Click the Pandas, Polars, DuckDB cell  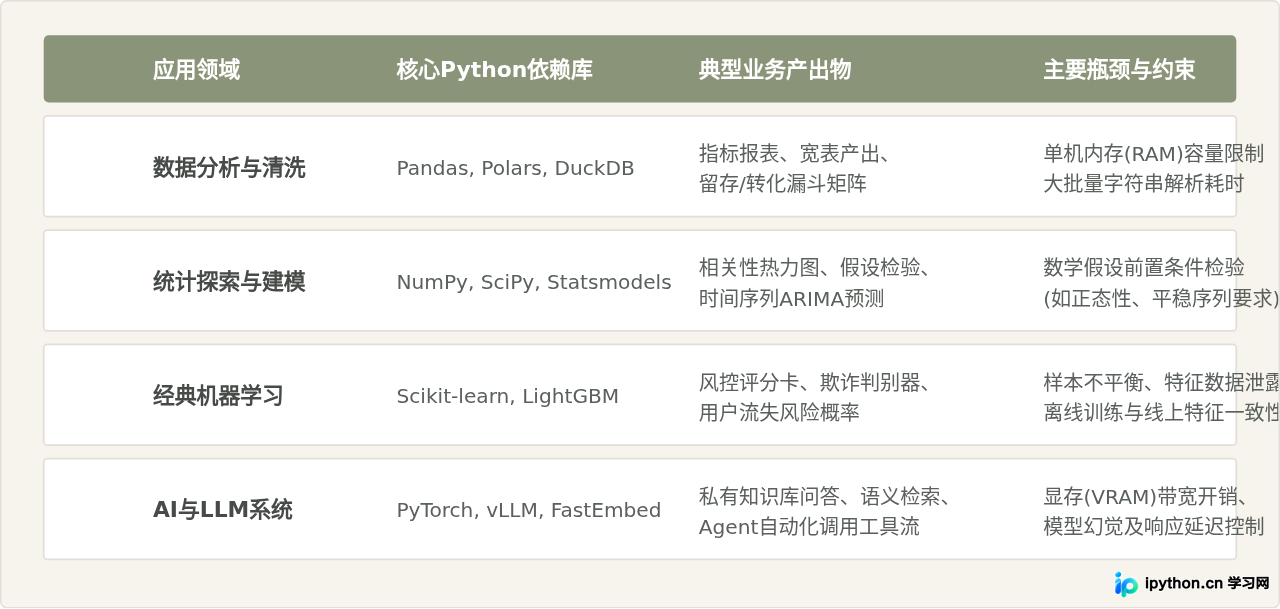pos(515,168)
